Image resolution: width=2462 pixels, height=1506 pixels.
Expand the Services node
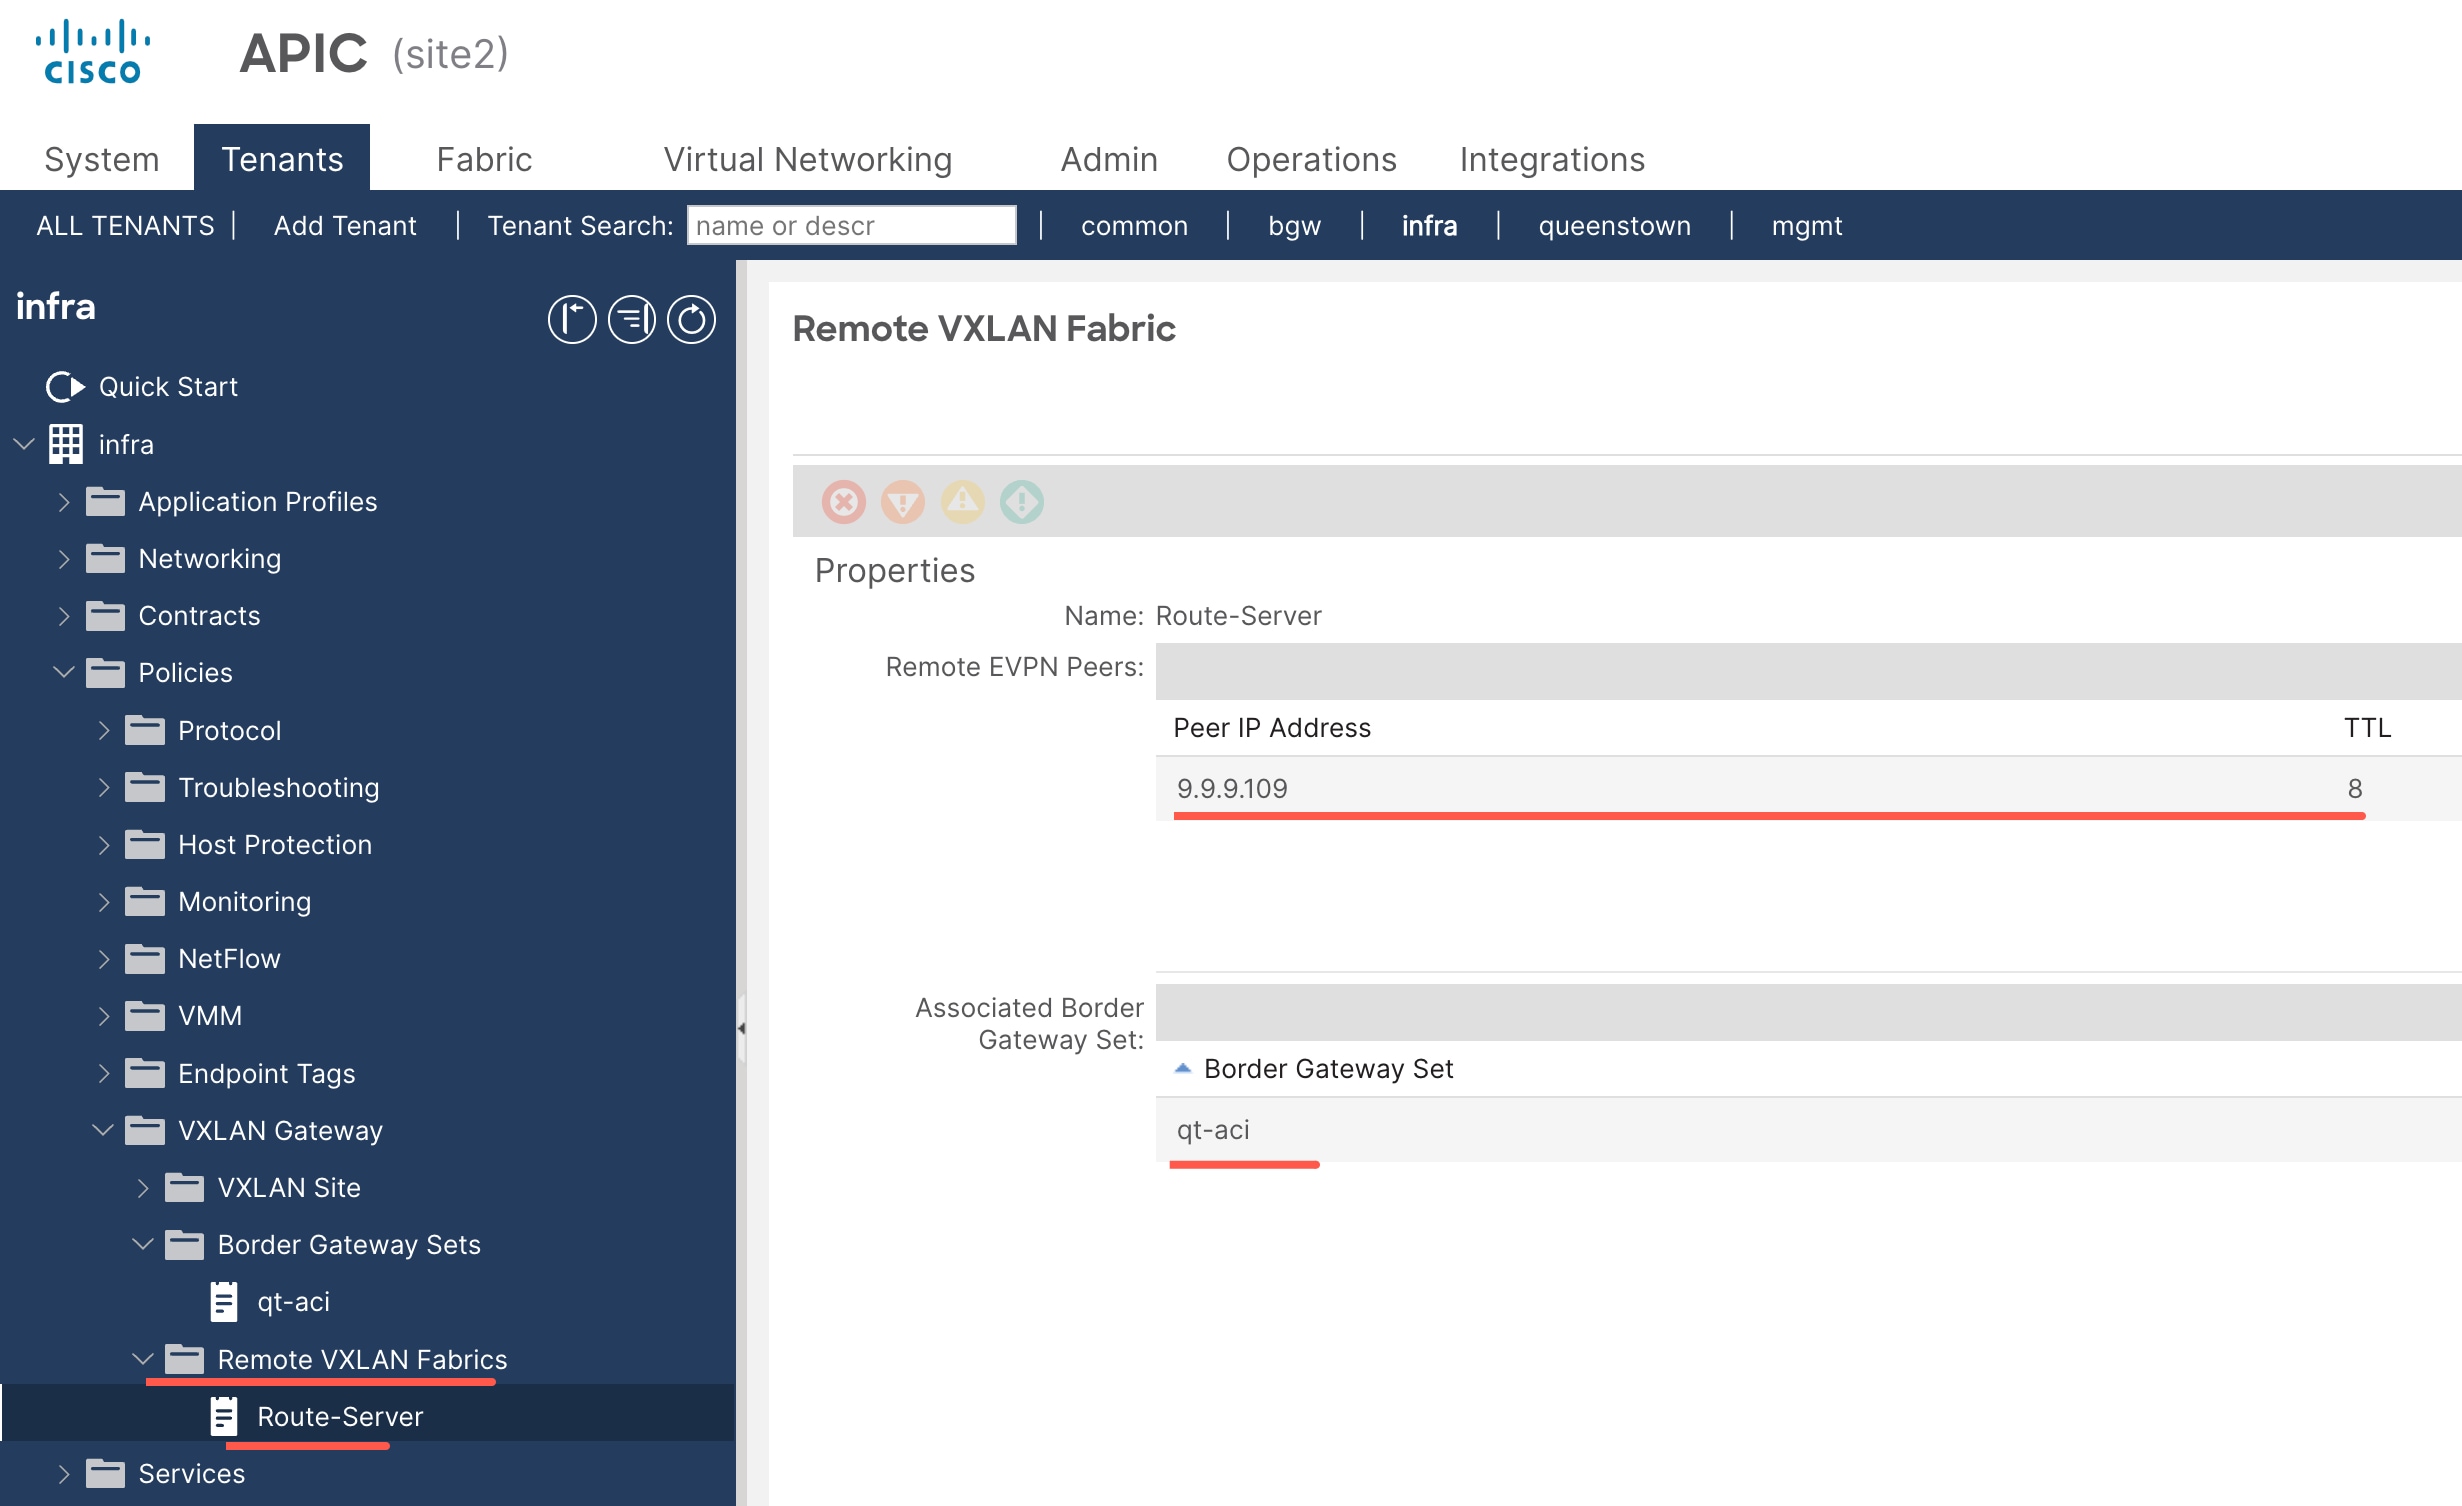(64, 1473)
